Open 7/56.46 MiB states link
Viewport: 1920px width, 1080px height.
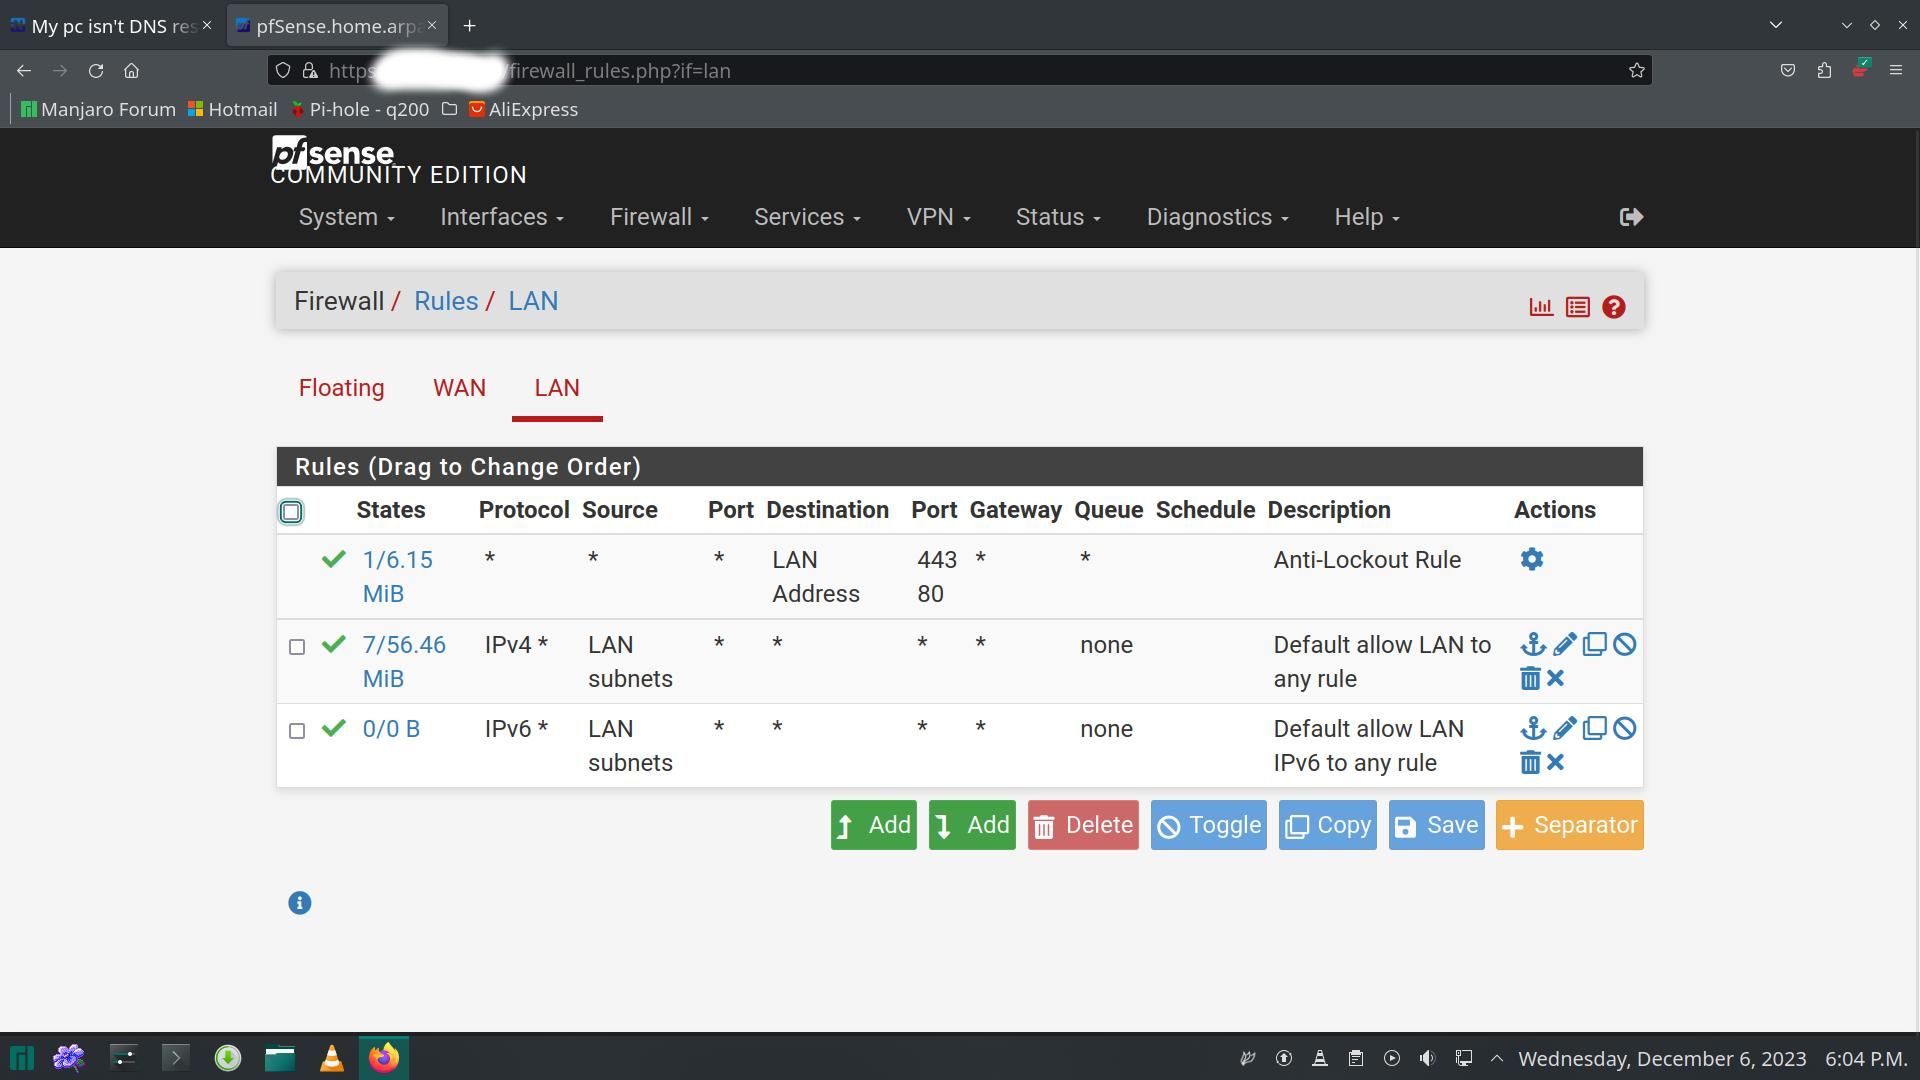(x=404, y=662)
